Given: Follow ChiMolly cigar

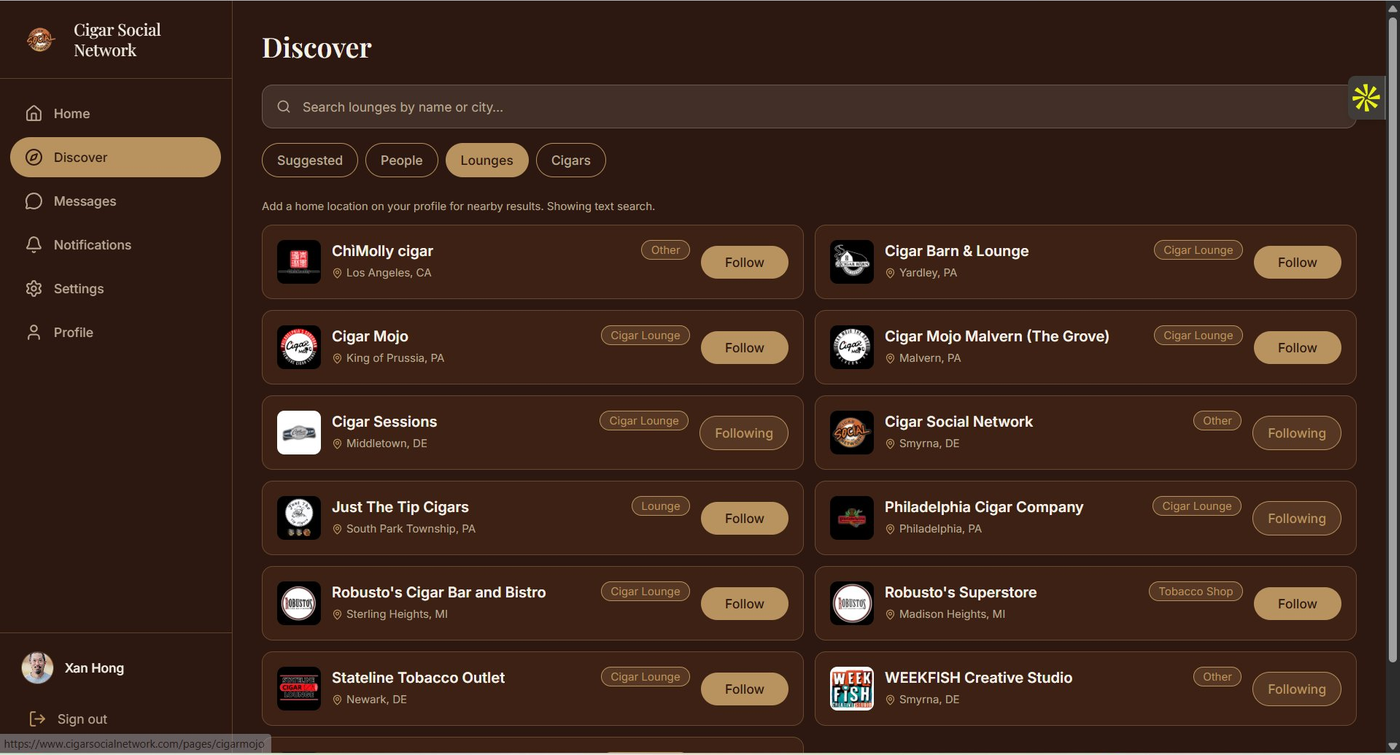Looking at the screenshot, I should tap(744, 262).
